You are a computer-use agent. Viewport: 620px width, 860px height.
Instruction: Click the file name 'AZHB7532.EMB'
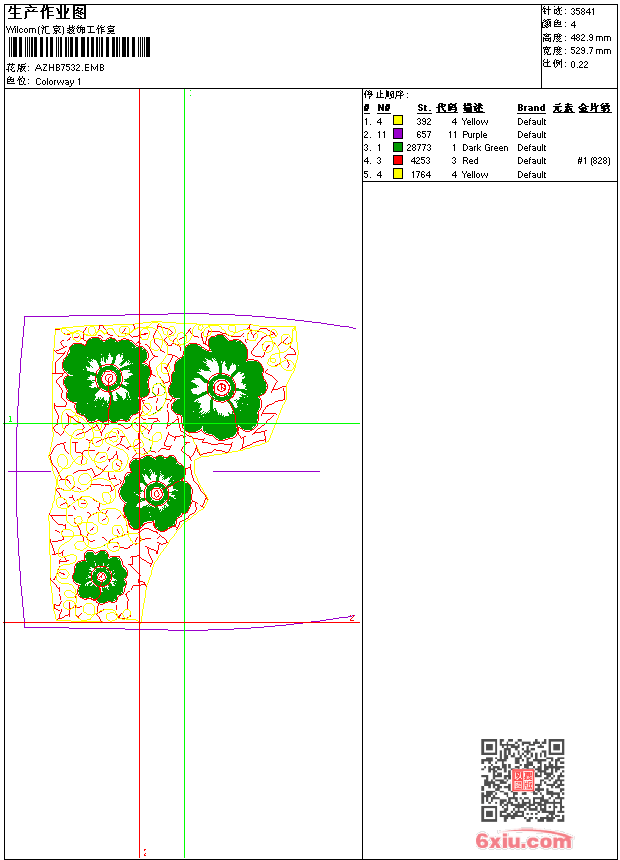click(69, 68)
